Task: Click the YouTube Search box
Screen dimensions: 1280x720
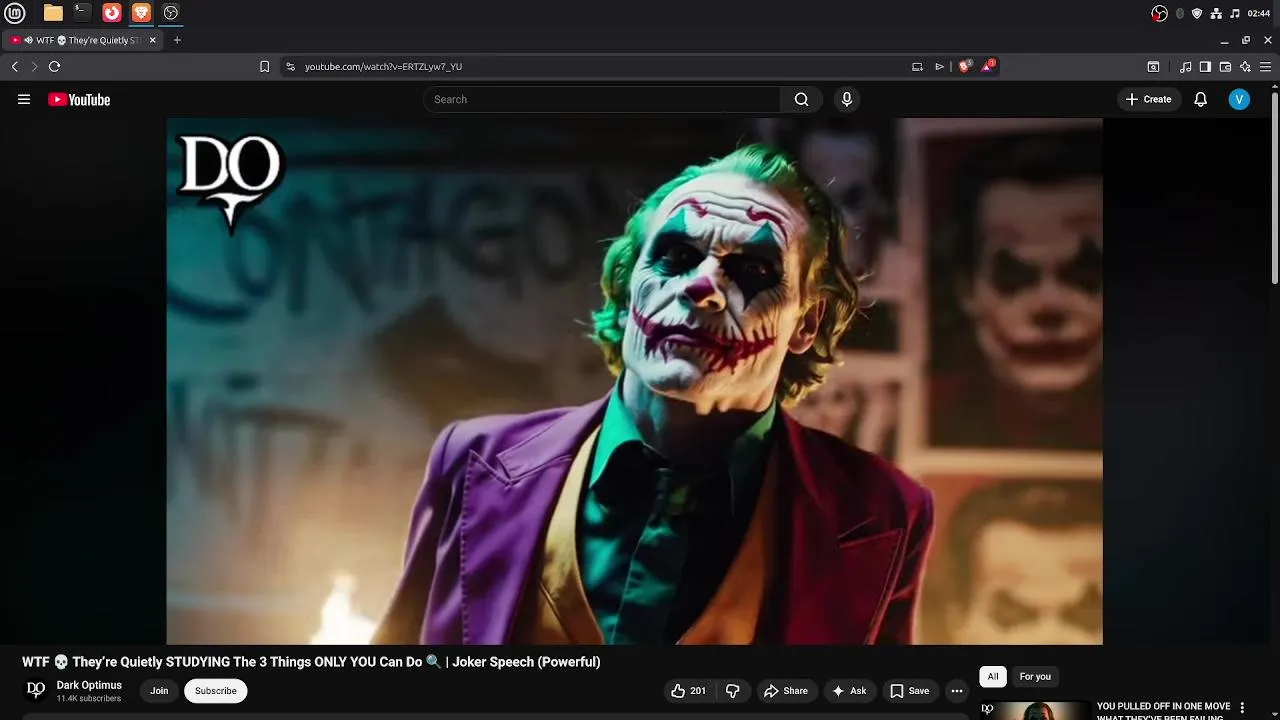Action: point(602,99)
